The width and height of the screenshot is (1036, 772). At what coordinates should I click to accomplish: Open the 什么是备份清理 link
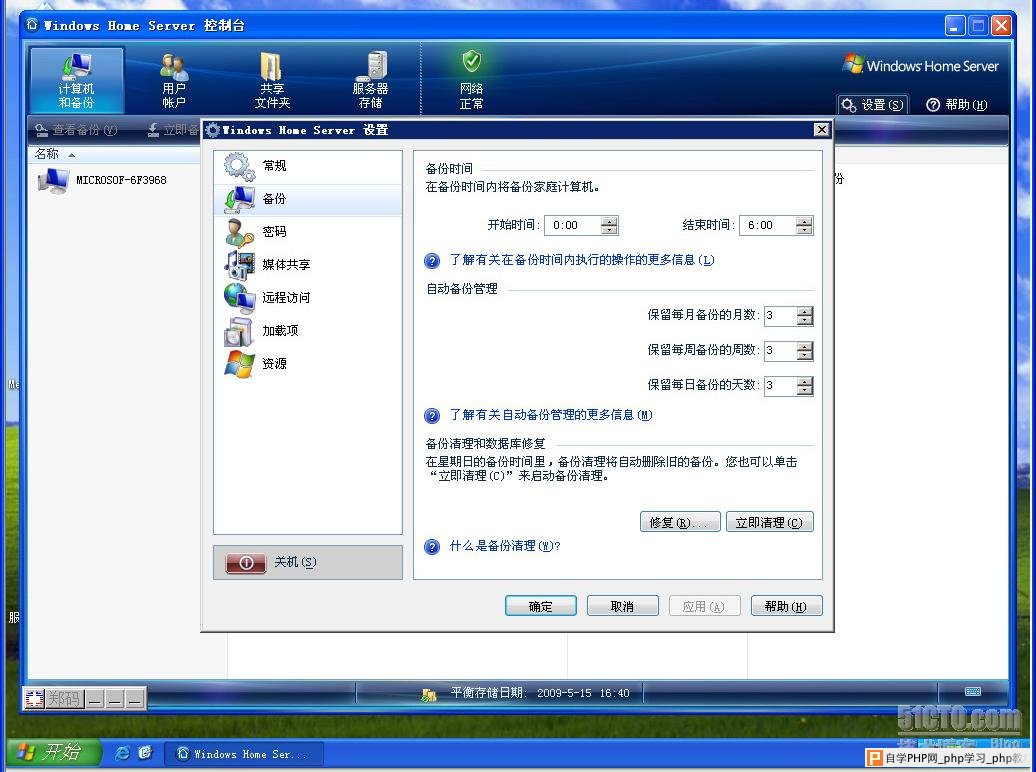[505, 546]
